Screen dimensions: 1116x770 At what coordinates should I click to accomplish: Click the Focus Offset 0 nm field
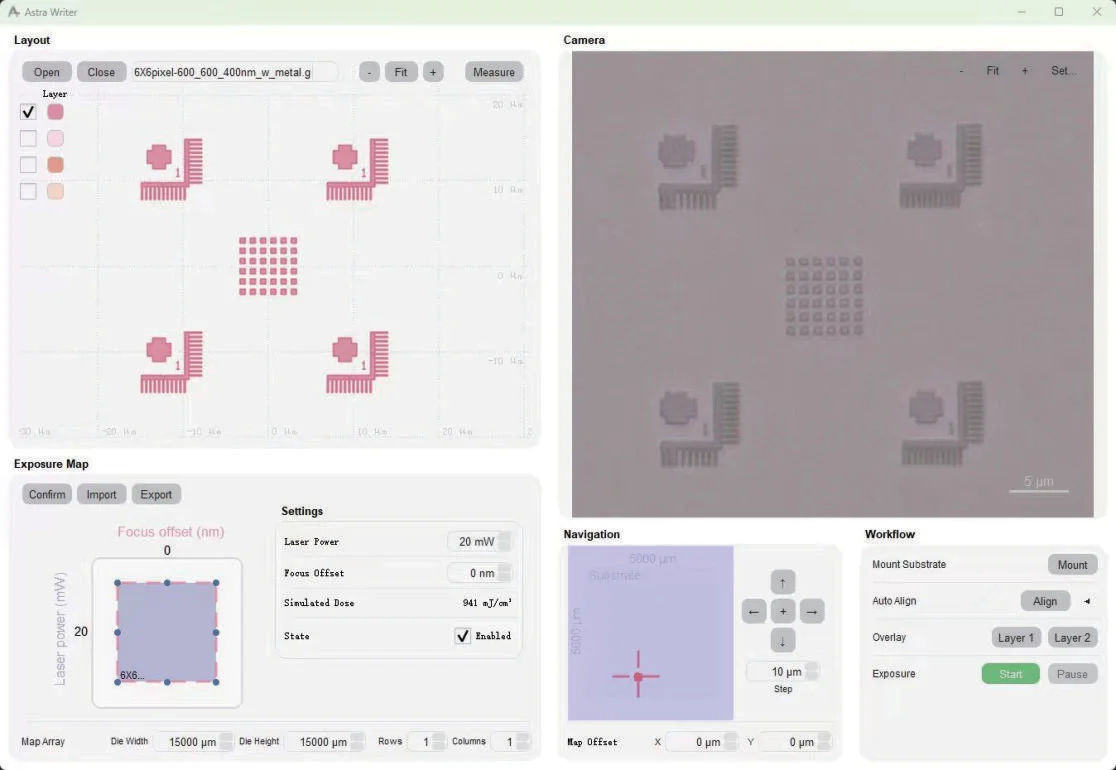[x=473, y=573]
